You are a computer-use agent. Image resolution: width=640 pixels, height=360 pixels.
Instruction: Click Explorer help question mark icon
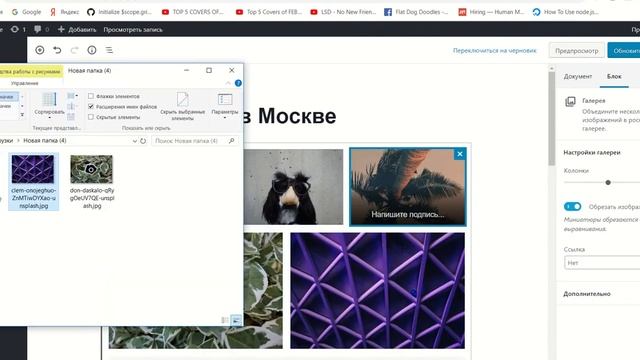click(x=238, y=83)
